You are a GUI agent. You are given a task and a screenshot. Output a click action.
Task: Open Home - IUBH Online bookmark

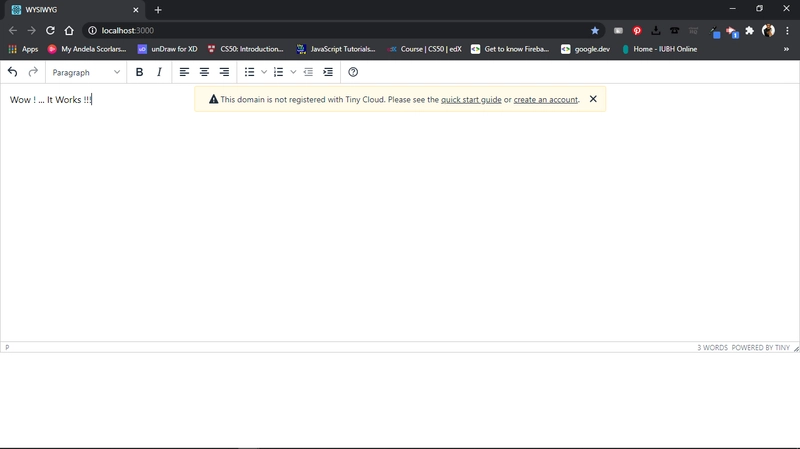[659, 49]
